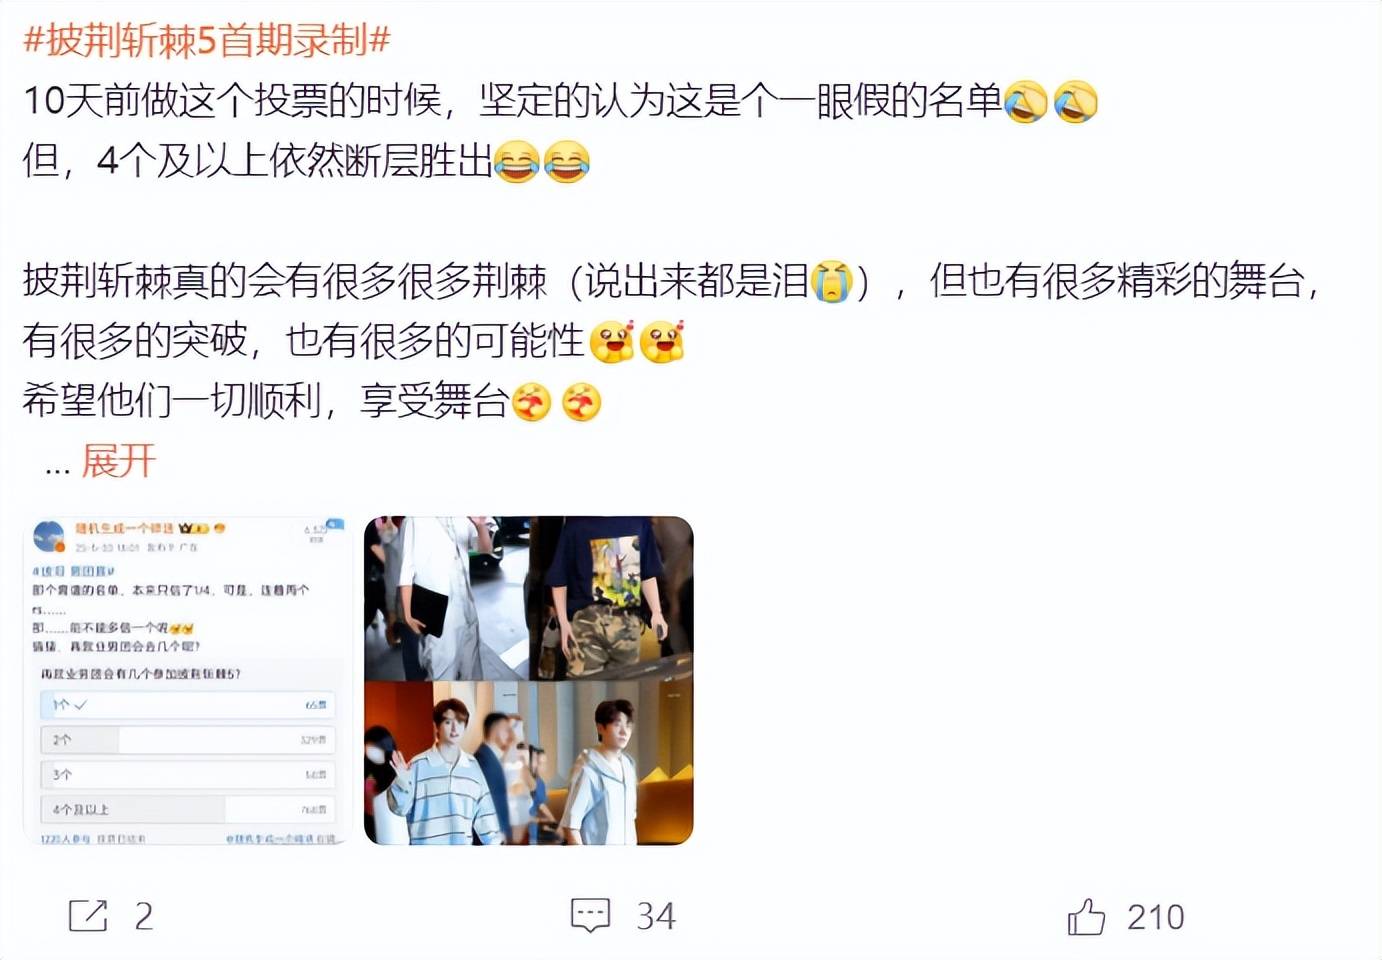Open the poll screenshot thumbnail

(187, 680)
